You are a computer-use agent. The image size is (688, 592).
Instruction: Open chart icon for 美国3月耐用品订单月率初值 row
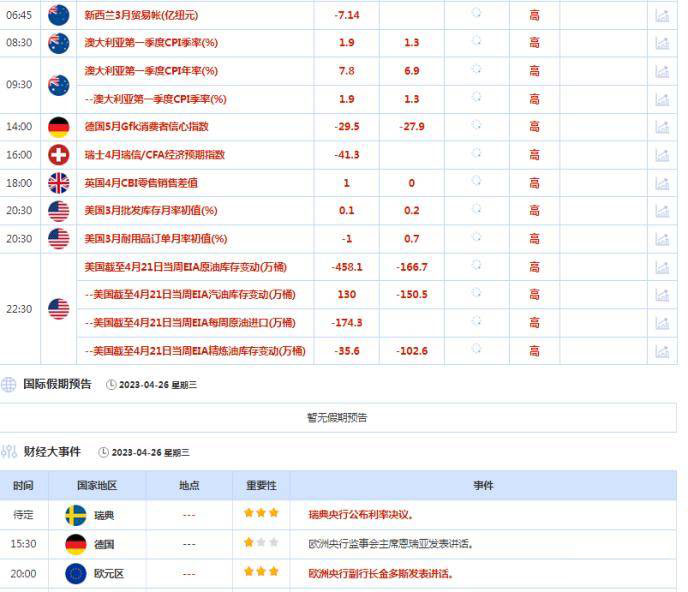tap(662, 239)
